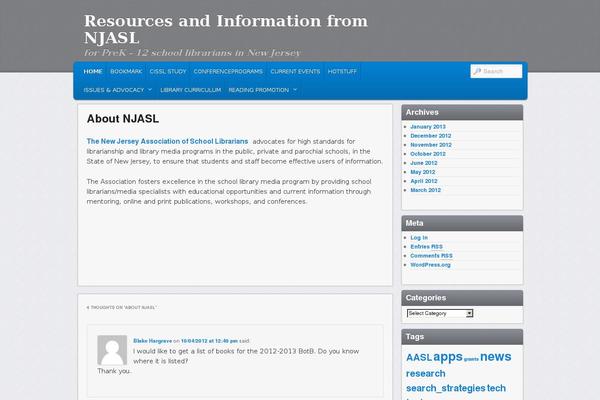Open the October 2012 archive
Viewport: 600px width, 400px height.
point(428,154)
